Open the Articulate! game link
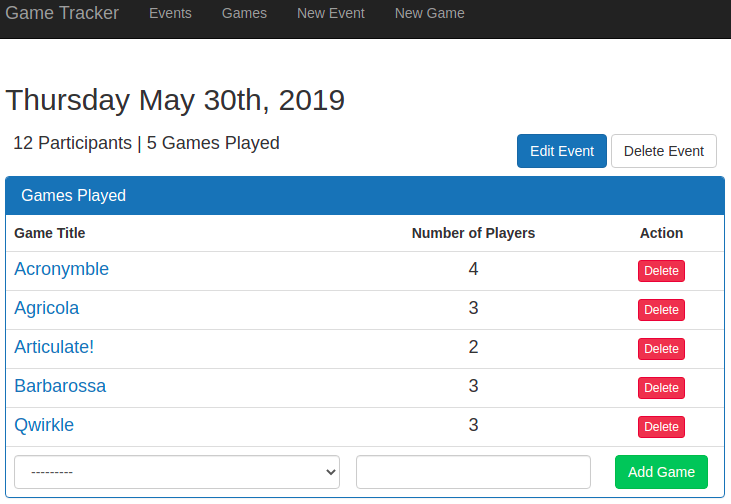Screen dimensions: 731x504 (54, 347)
